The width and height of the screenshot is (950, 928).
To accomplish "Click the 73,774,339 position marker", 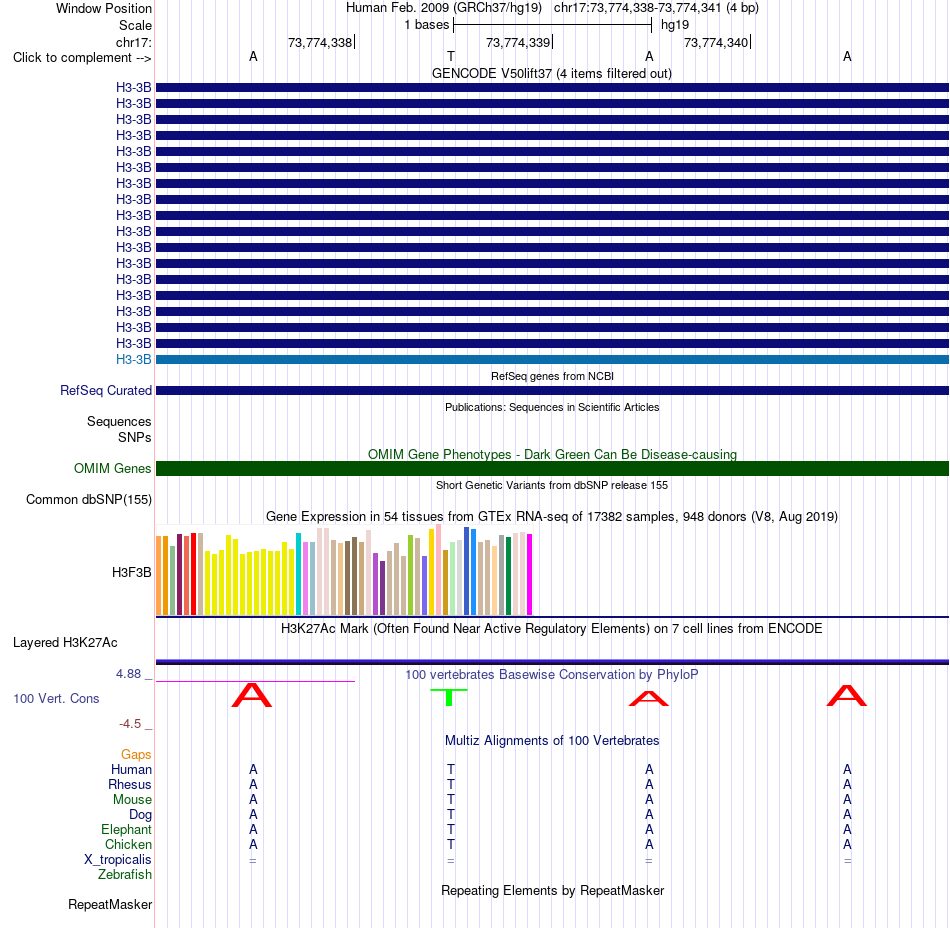I will [518, 42].
